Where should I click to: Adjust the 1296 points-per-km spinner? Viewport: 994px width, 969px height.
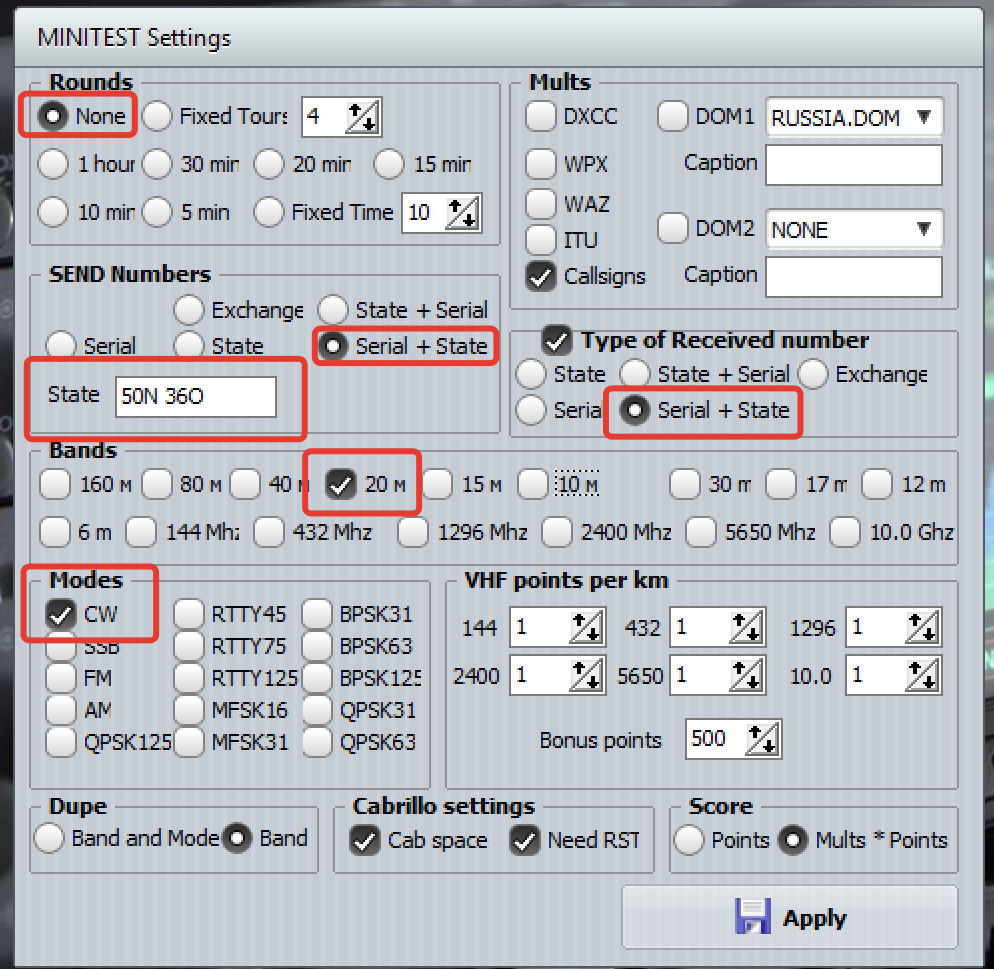922,628
